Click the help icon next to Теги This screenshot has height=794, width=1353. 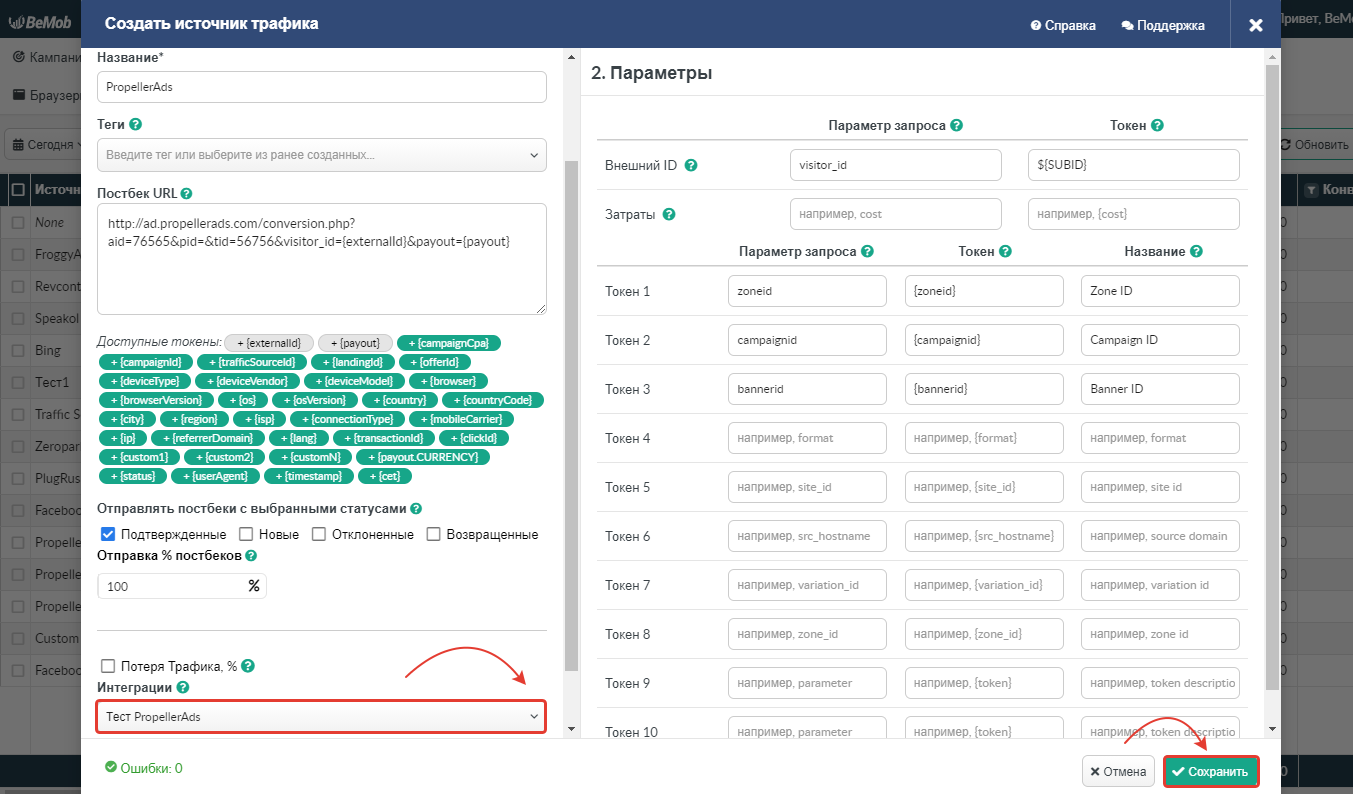pos(136,125)
